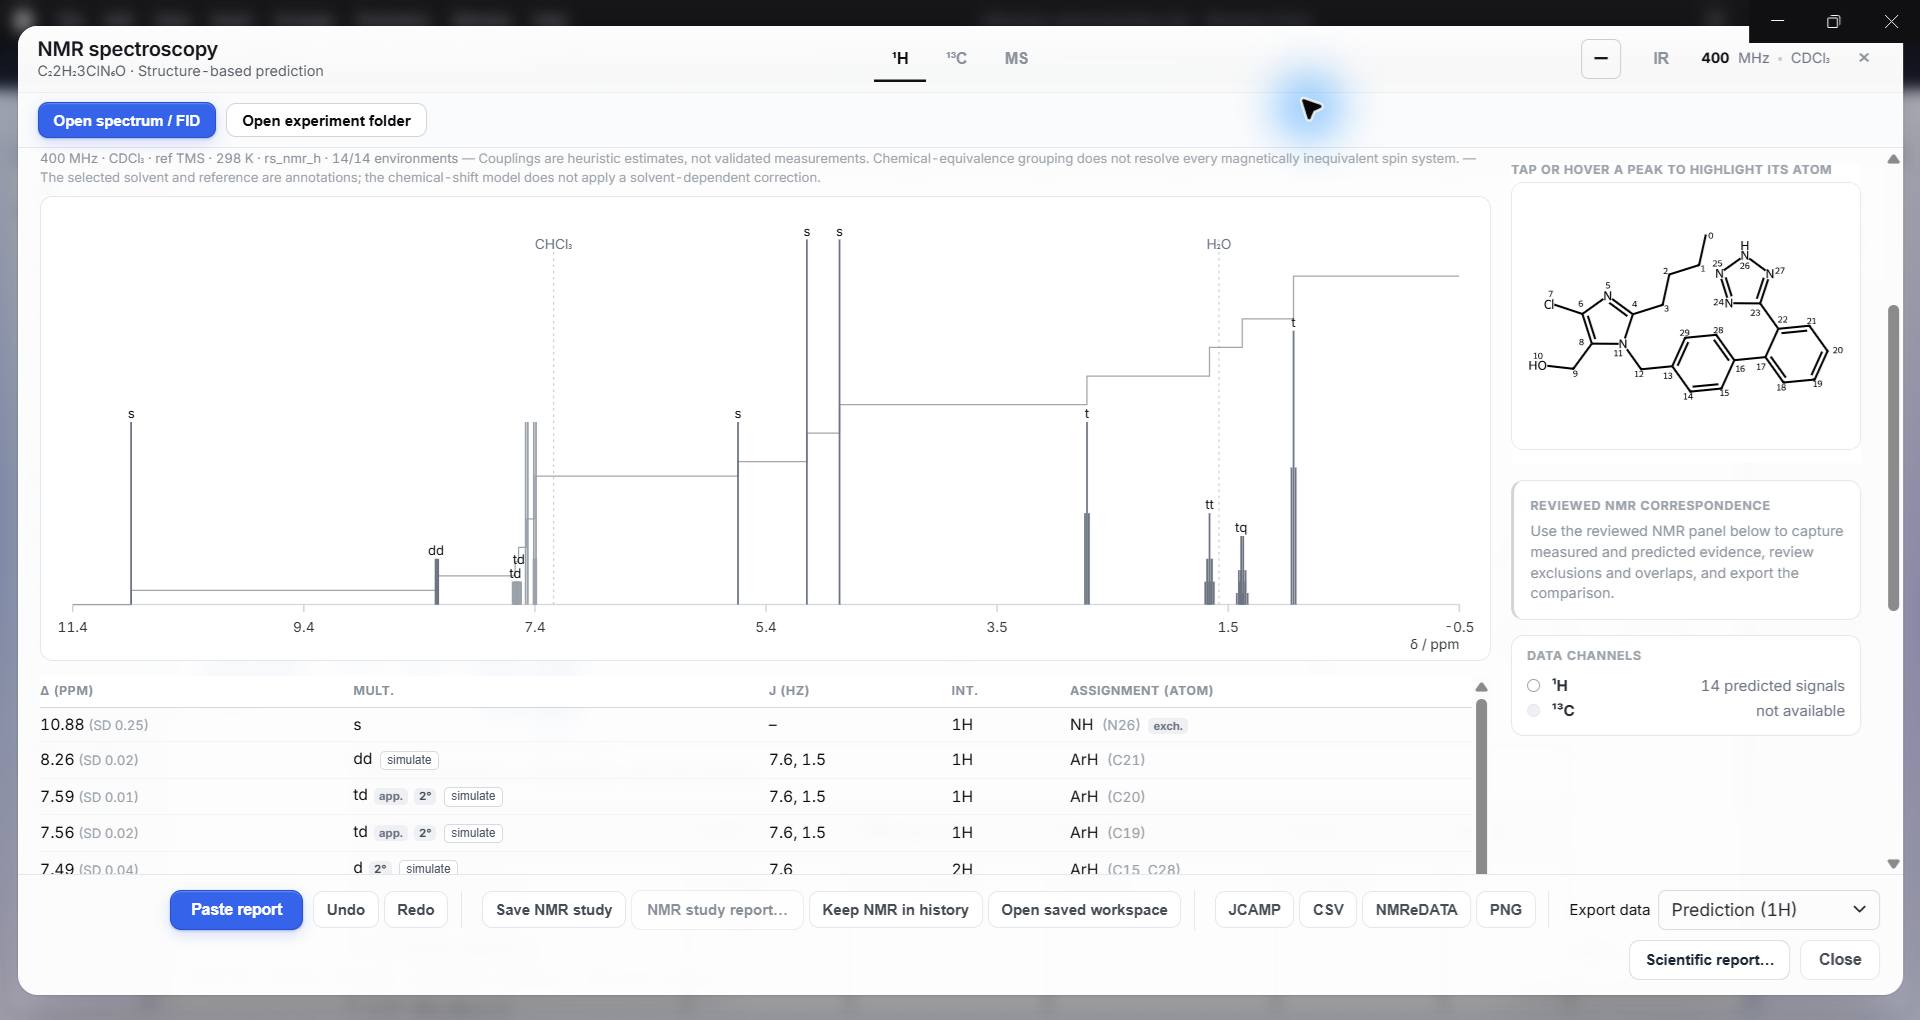The image size is (1920, 1020).
Task: Click Keep NMR in history
Action: tap(895, 909)
